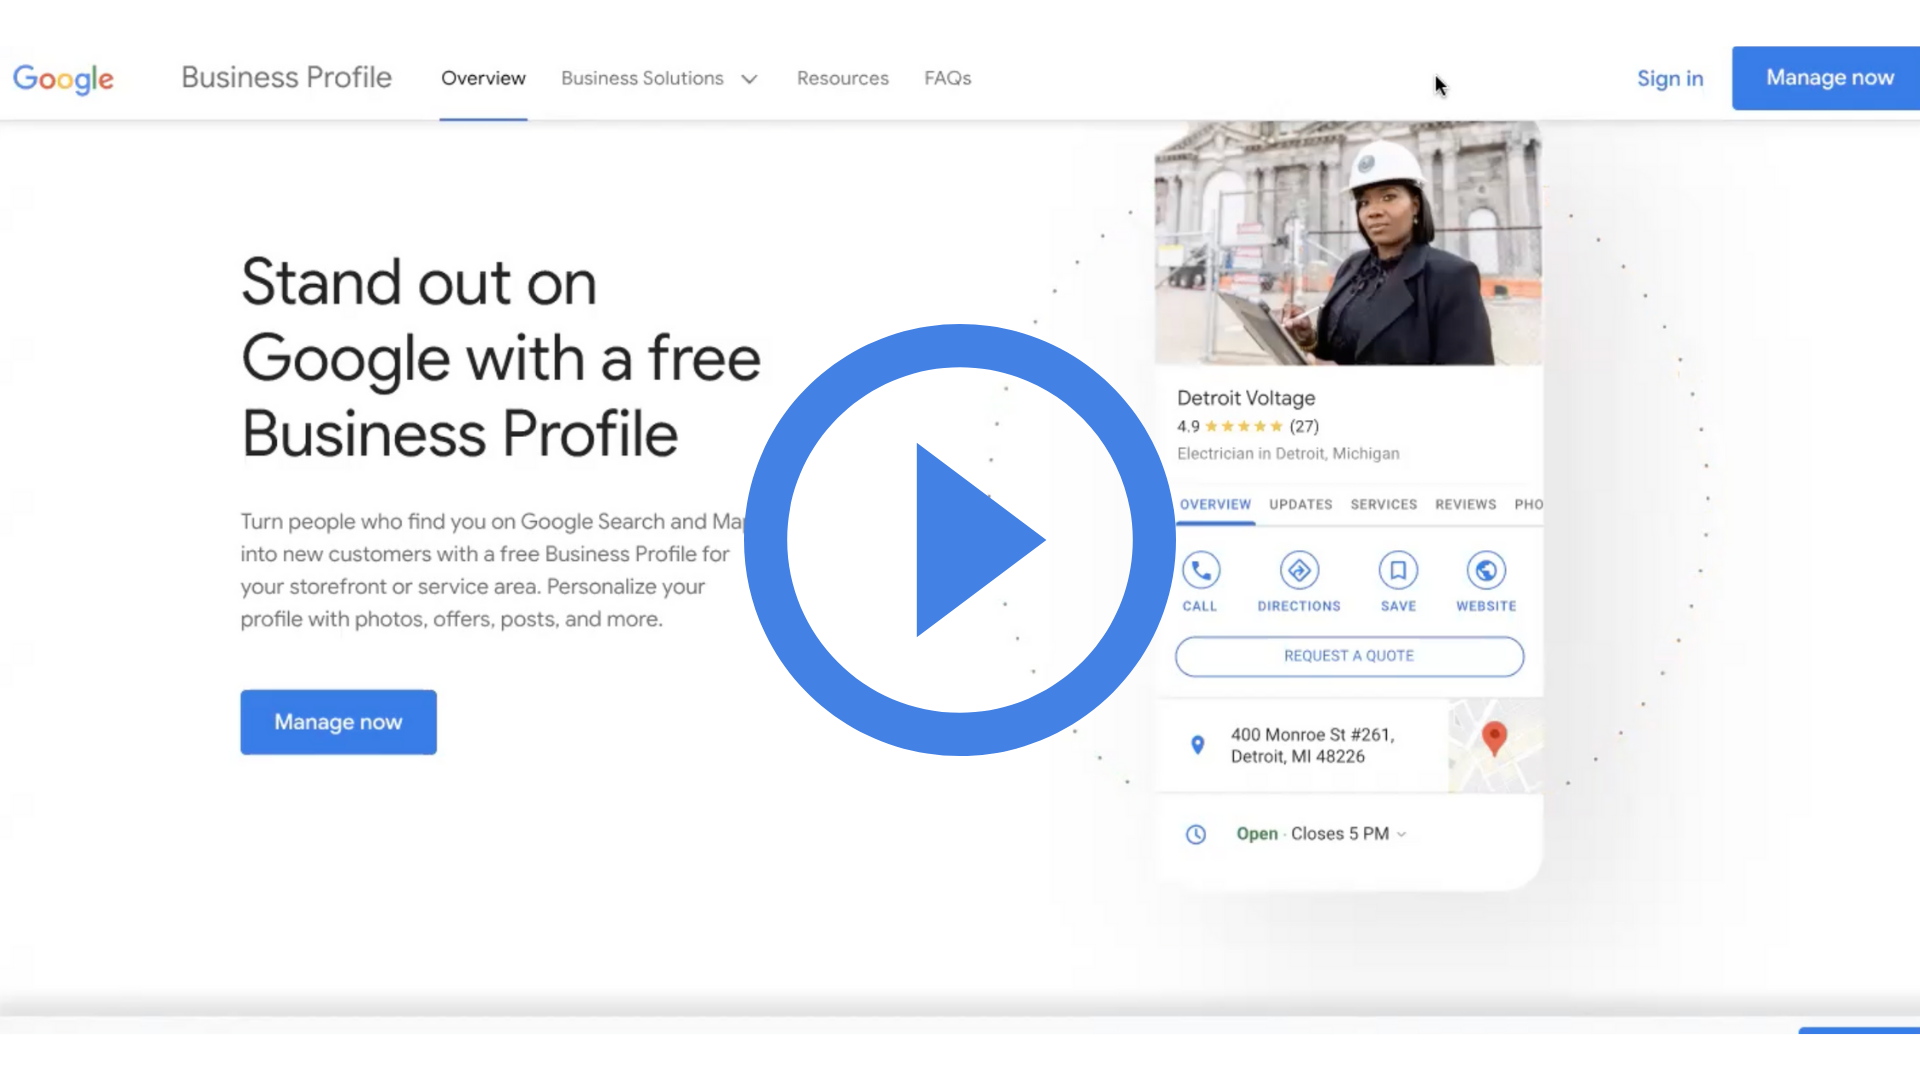Click the clock icon next to hours
The image size is (1920, 1080).
[1196, 834]
